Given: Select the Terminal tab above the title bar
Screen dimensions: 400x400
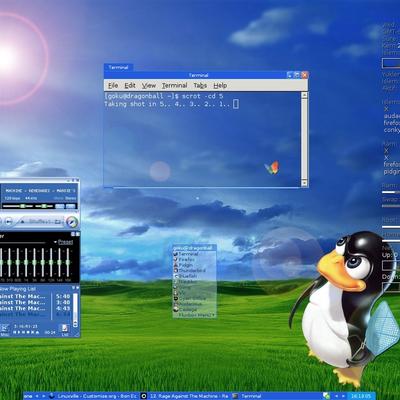Looking at the screenshot, I should pos(118,67).
